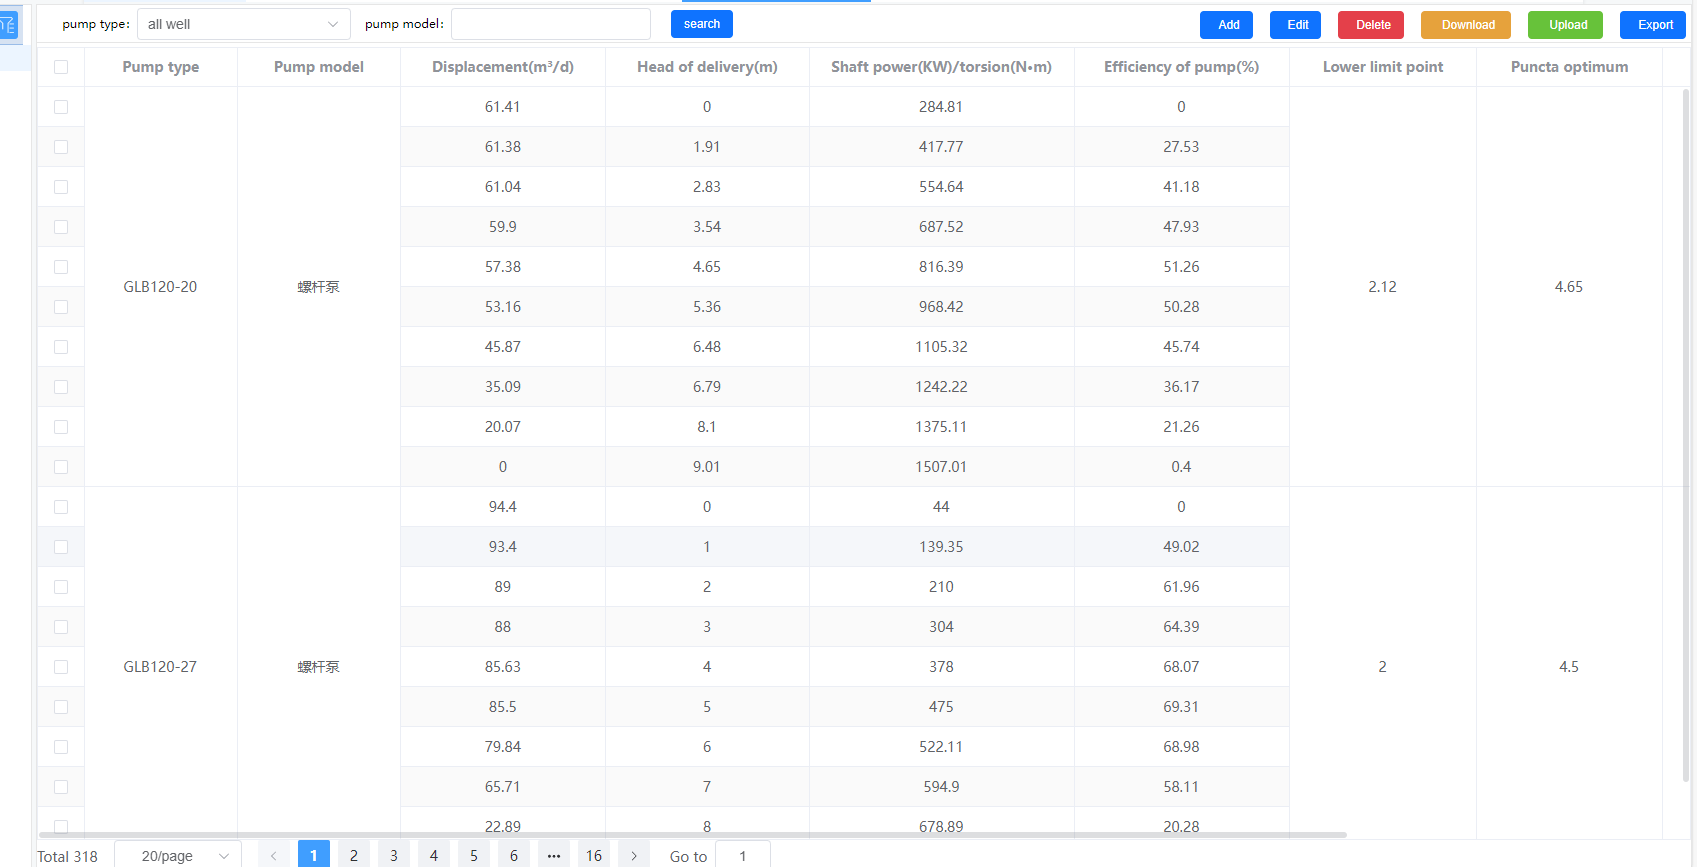Check the row with displacement 61.04

61,187
